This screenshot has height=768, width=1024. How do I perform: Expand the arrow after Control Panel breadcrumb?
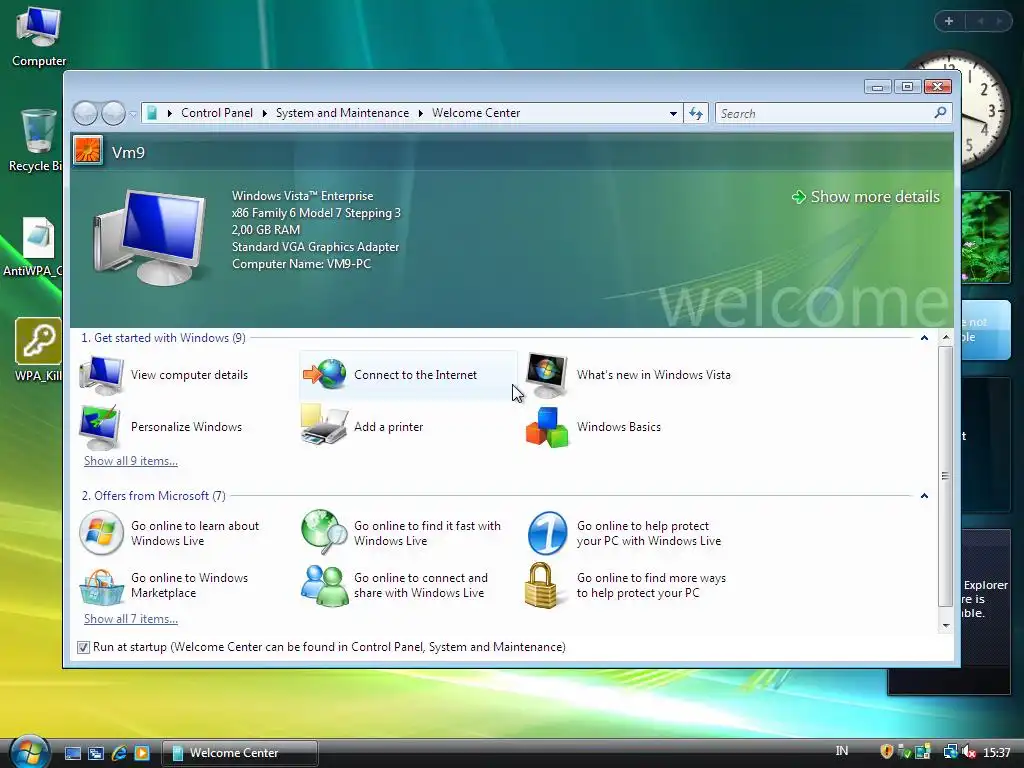point(264,114)
